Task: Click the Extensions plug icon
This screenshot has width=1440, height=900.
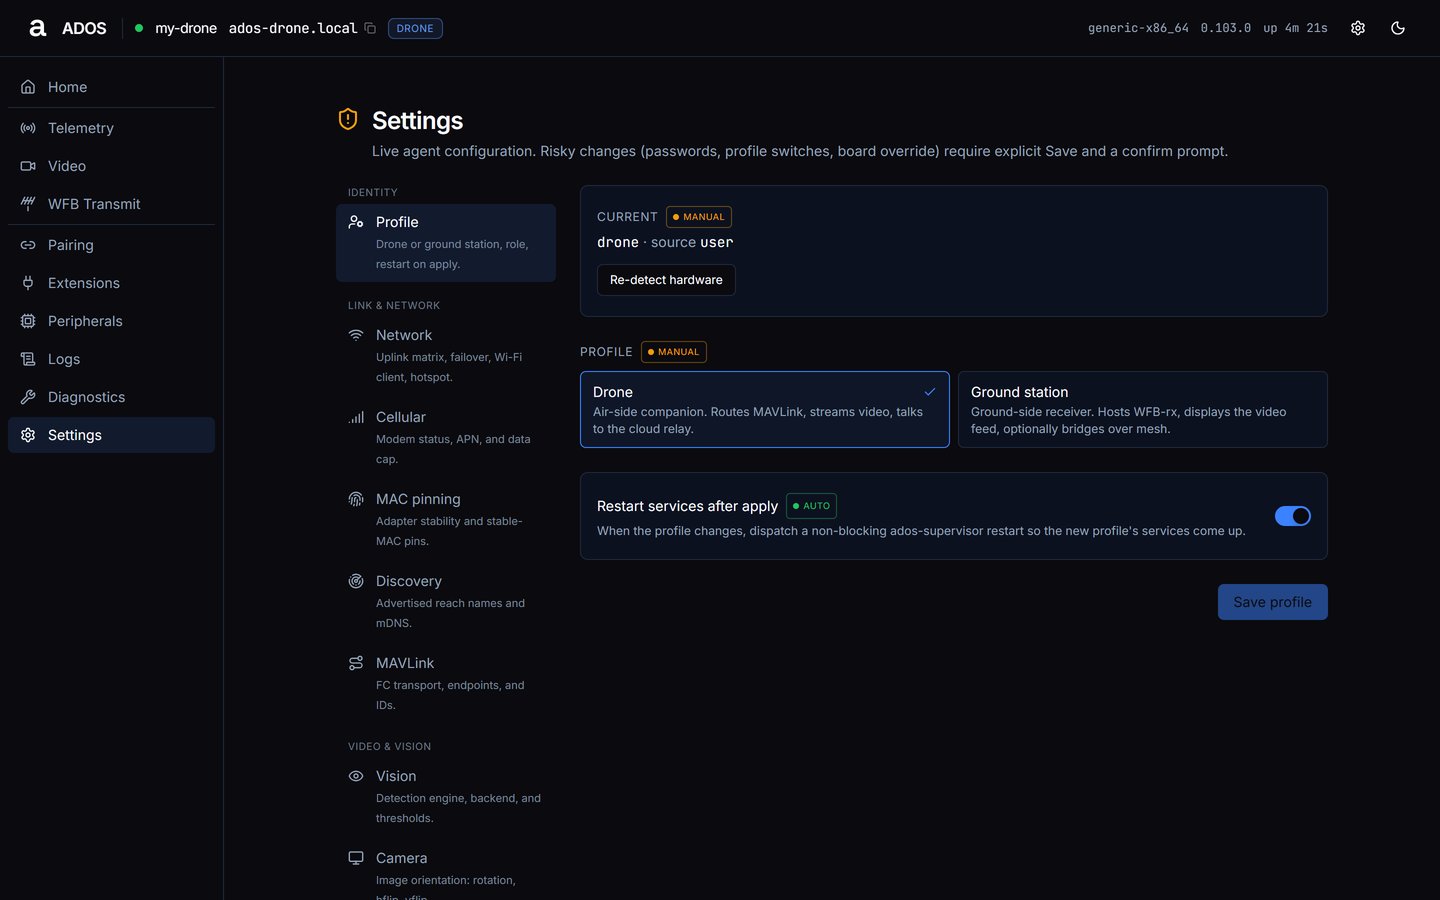Action: tap(28, 283)
